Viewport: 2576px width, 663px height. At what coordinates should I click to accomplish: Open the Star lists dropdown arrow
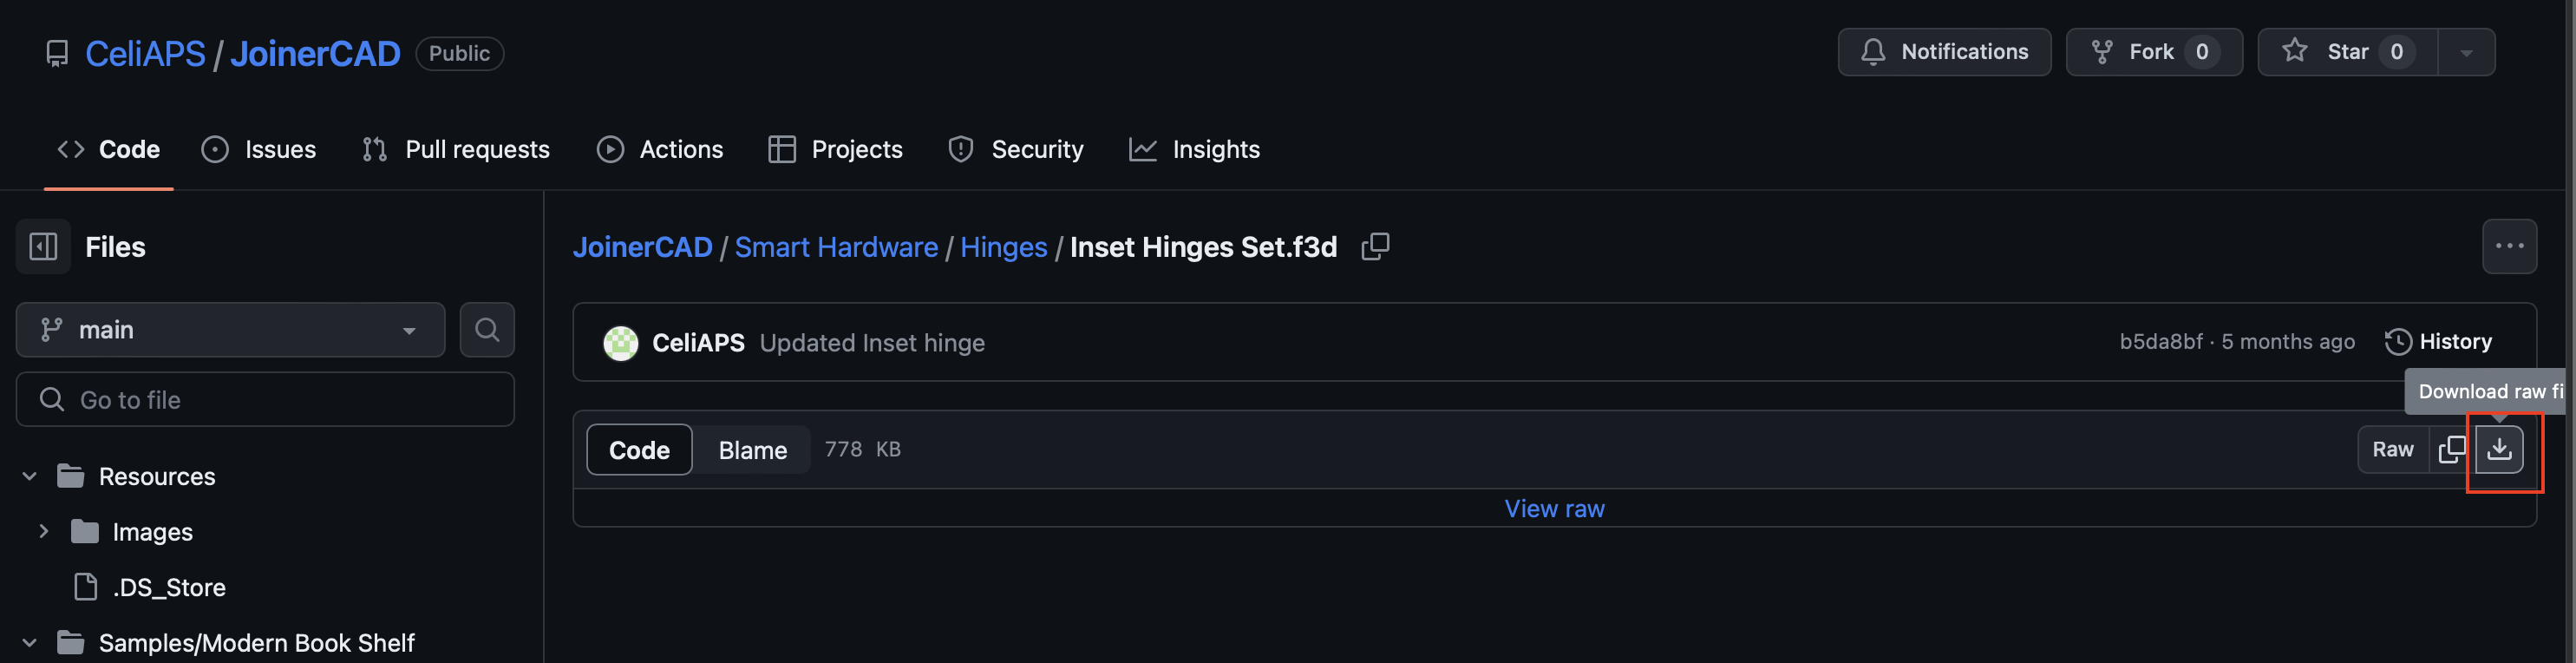click(x=2466, y=52)
